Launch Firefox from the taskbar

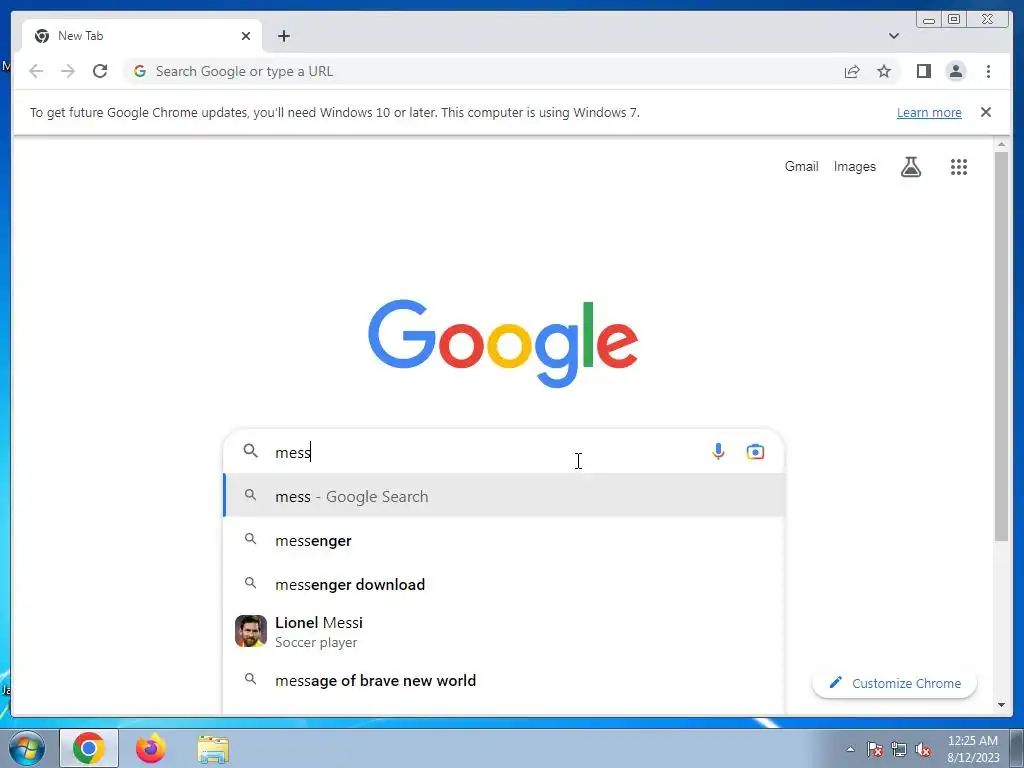(151, 748)
